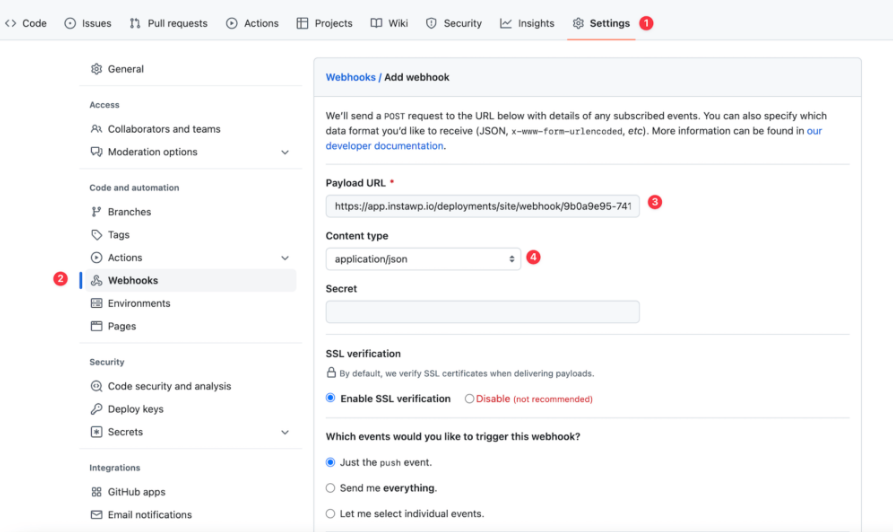Open the Content type application/json dropdown

[x=423, y=259]
